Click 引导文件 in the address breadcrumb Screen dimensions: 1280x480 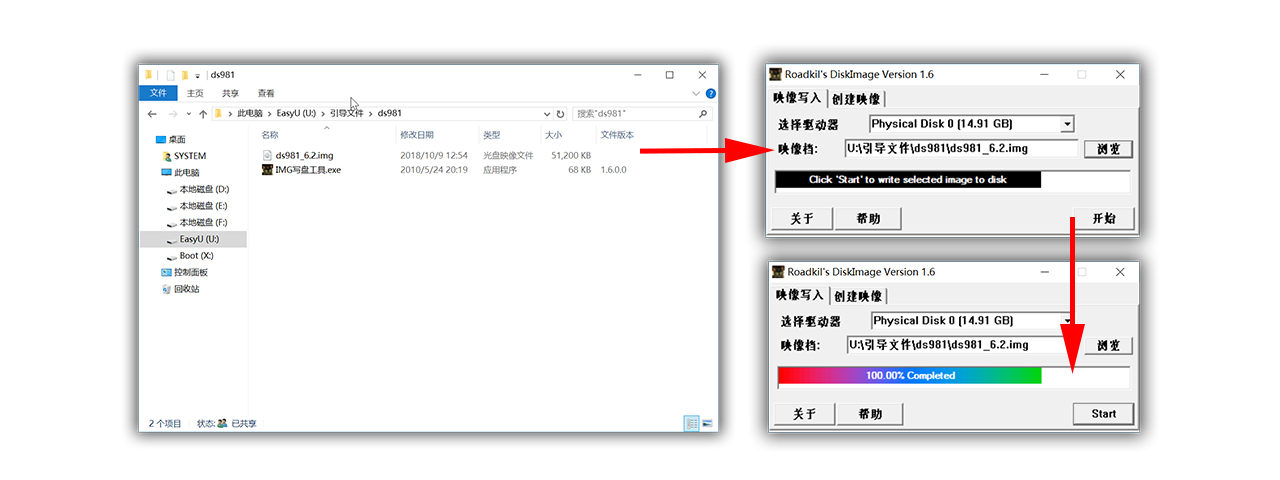347,114
